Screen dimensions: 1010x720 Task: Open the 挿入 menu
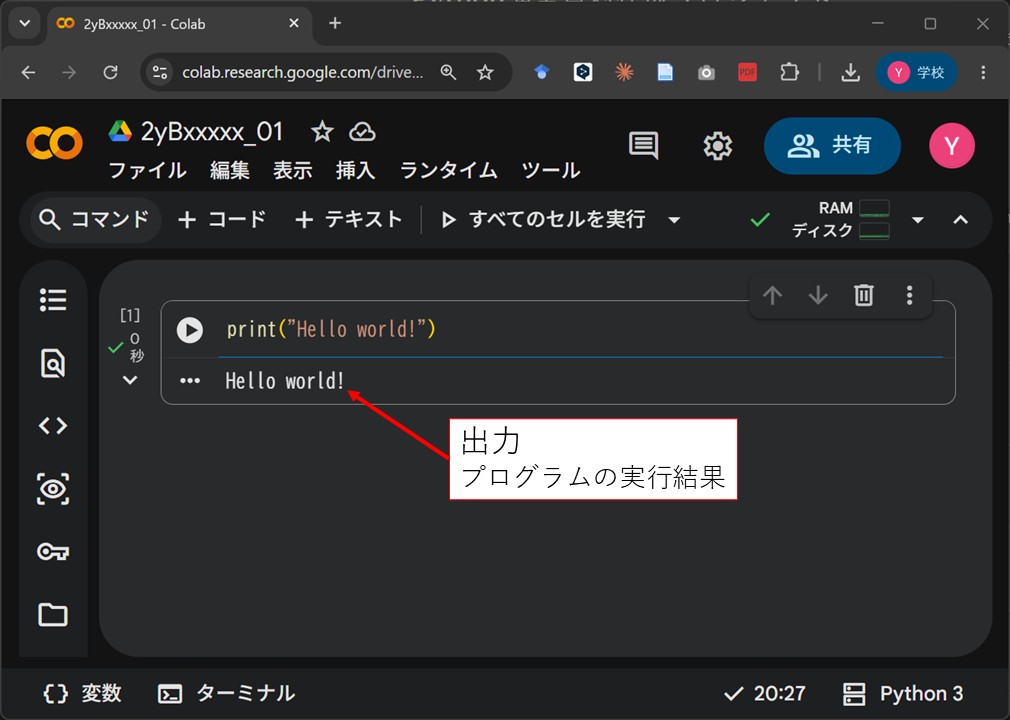pyautogui.click(x=356, y=171)
